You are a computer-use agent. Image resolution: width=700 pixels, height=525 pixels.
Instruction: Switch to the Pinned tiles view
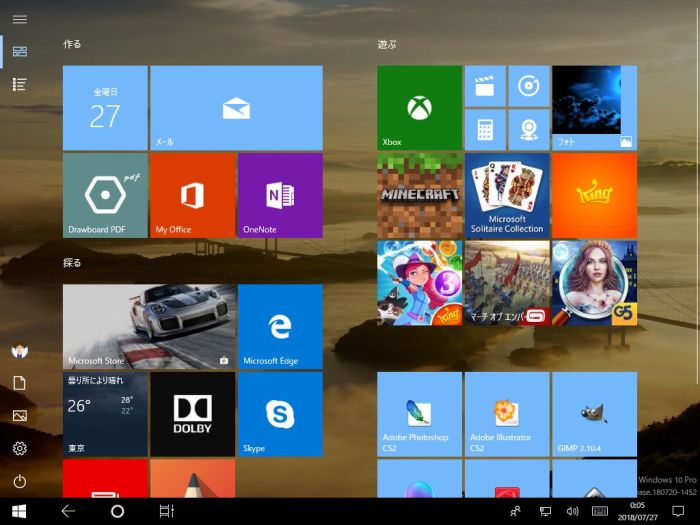pyautogui.click(x=19, y=51)
